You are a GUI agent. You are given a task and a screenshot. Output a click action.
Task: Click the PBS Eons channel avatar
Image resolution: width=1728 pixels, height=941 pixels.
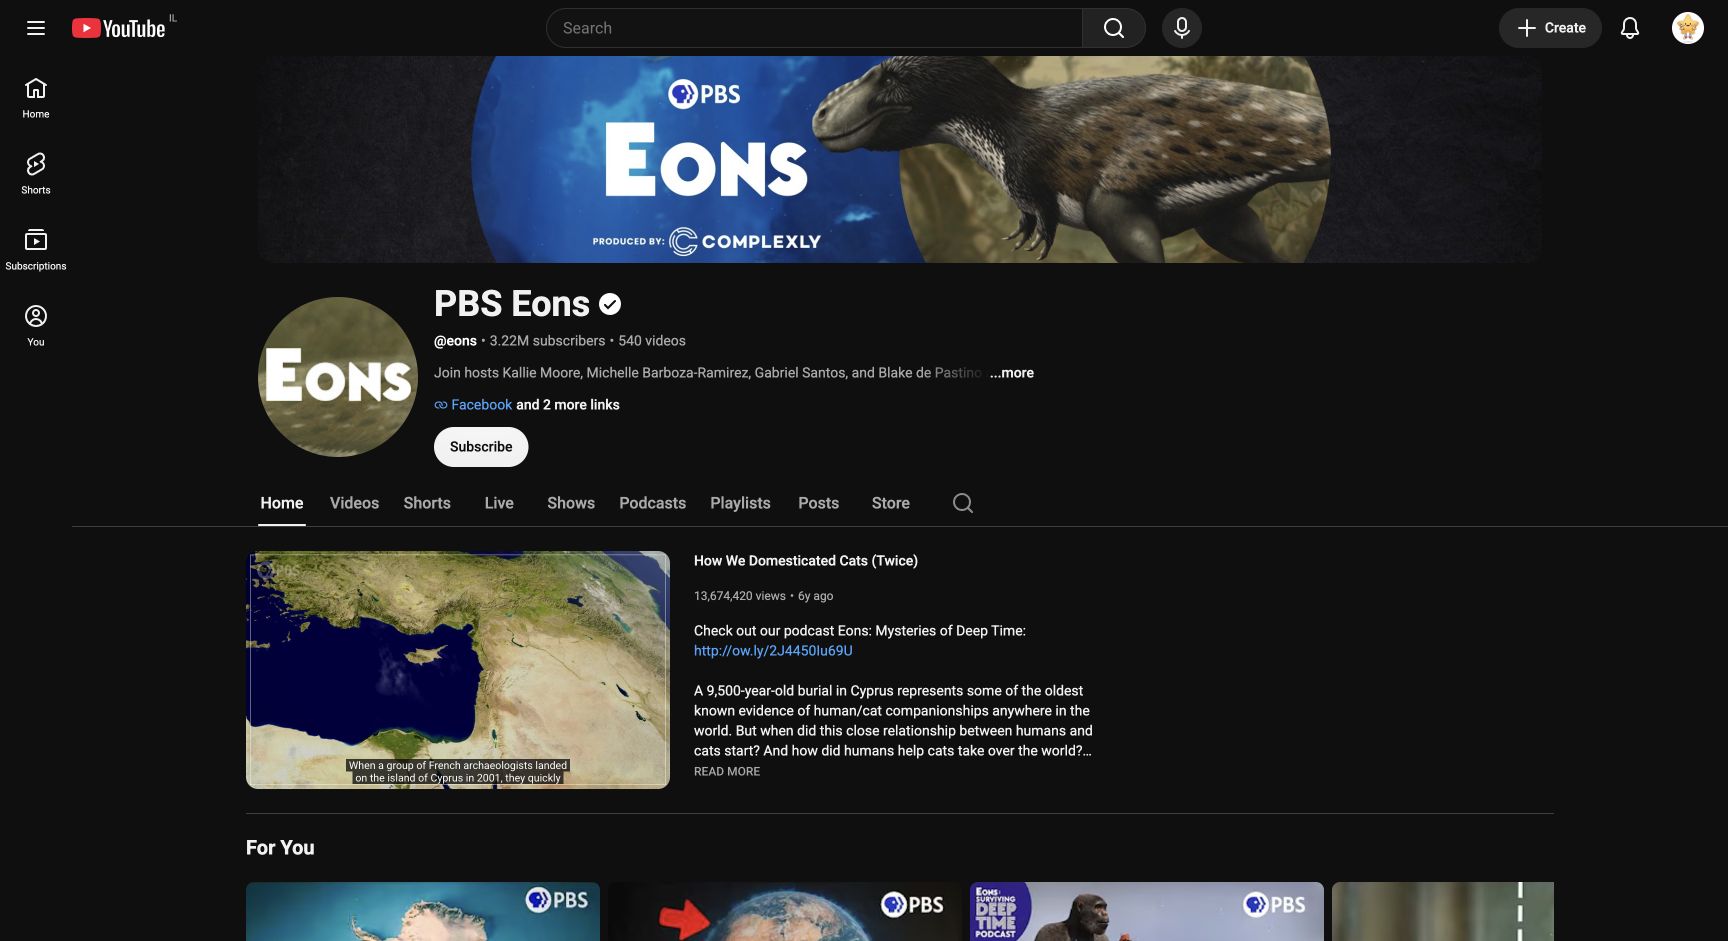338,377
